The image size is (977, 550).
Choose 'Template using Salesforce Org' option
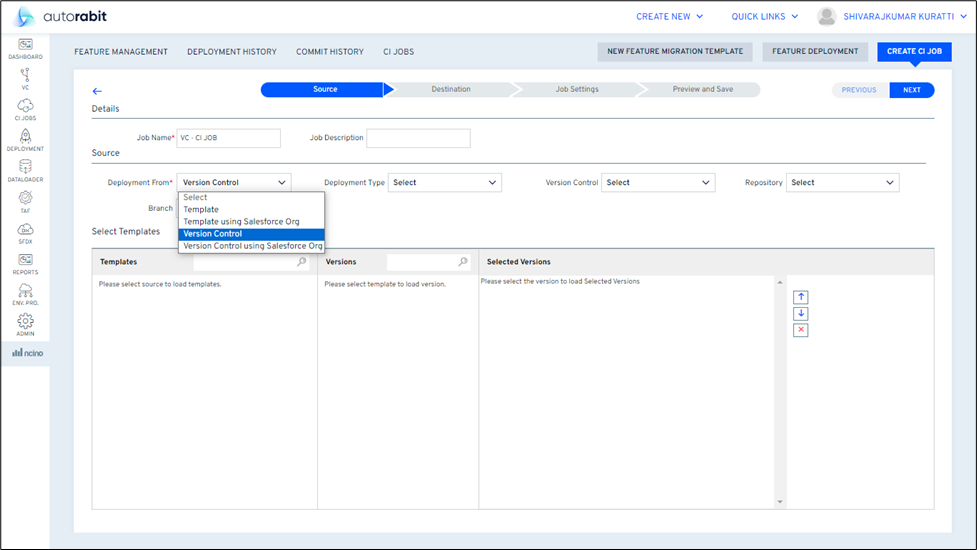pos(241,221)
